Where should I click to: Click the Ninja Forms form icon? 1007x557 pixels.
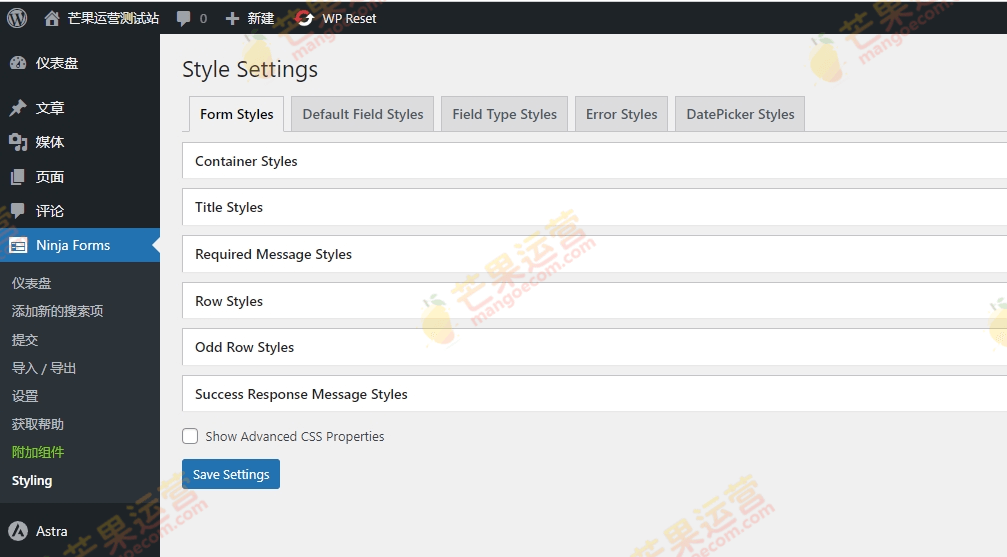pos(18,245)
